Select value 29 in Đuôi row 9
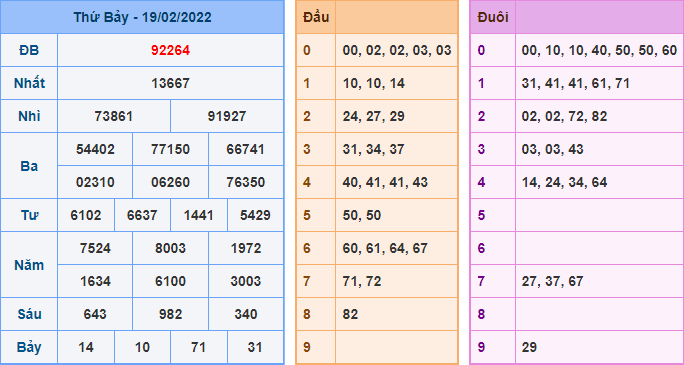 529,348
